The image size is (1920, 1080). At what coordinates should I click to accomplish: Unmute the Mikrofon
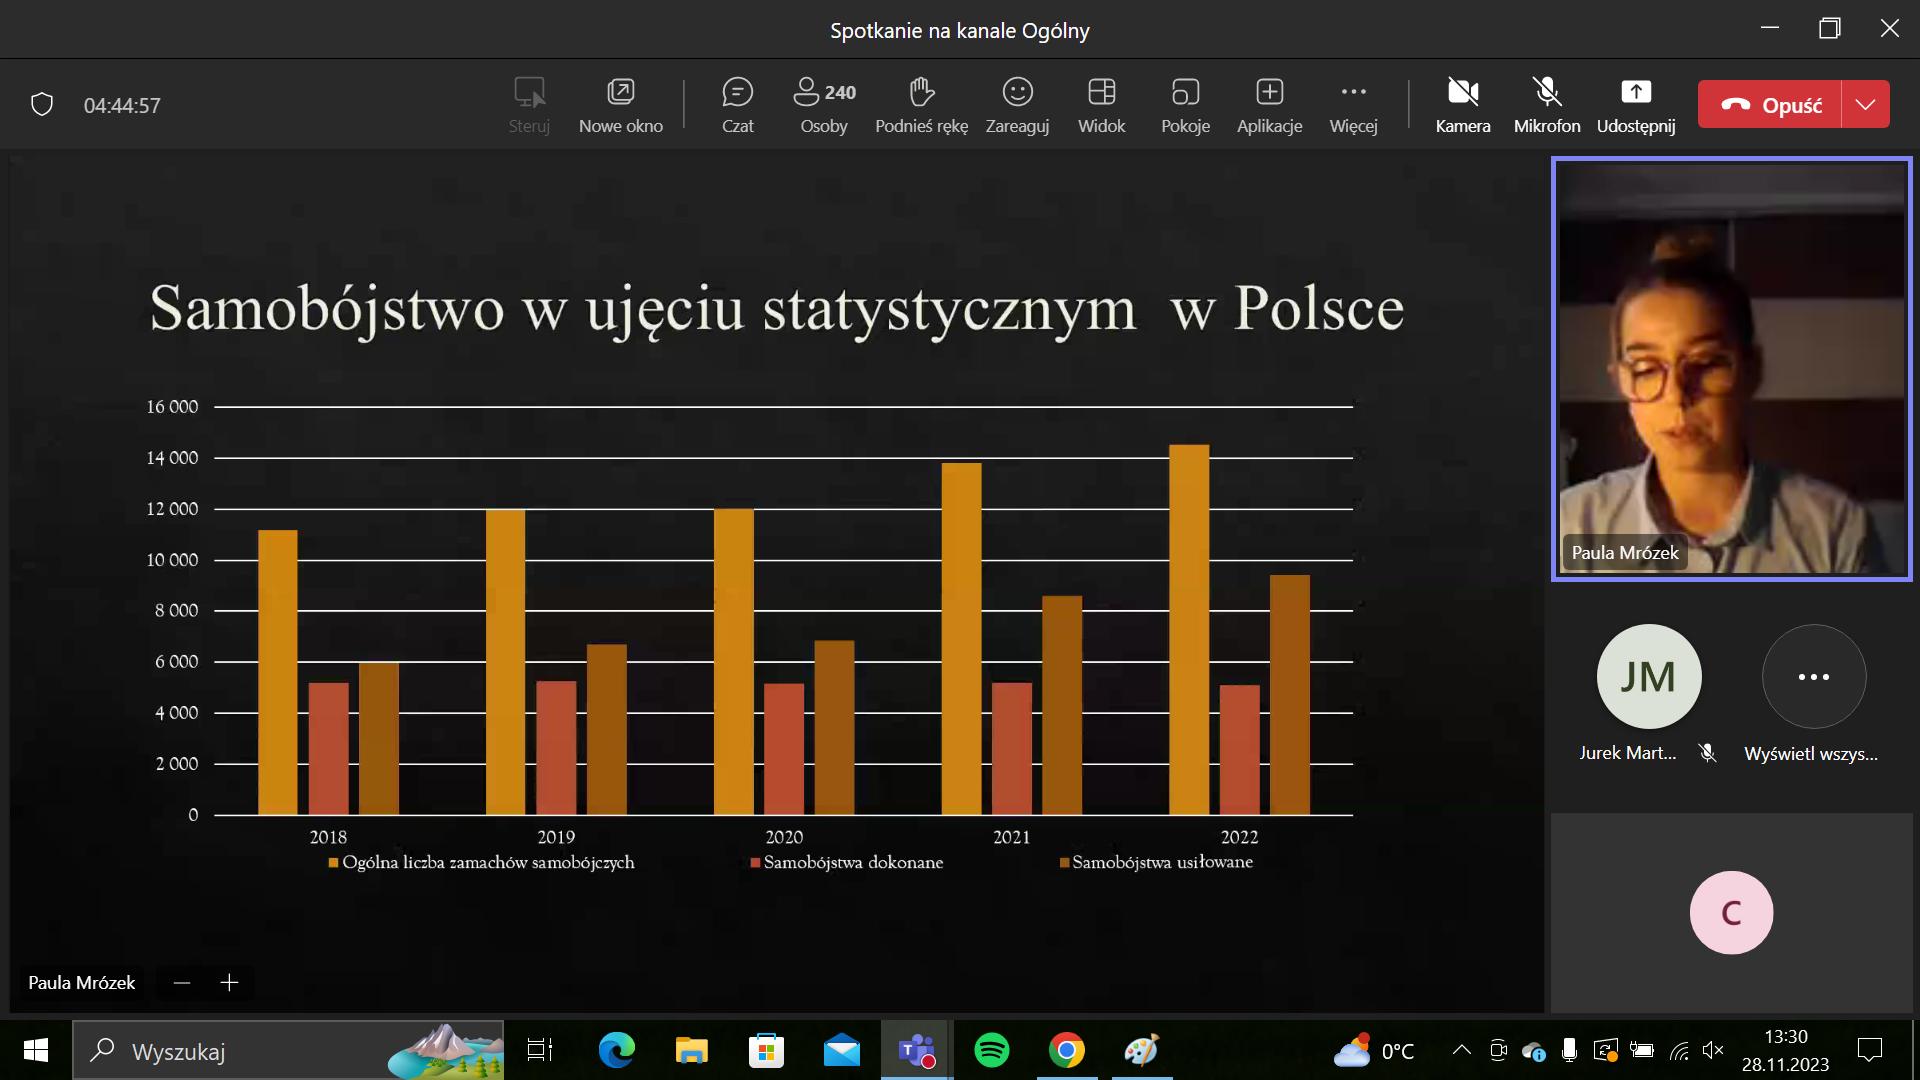tap(1547, 104)
